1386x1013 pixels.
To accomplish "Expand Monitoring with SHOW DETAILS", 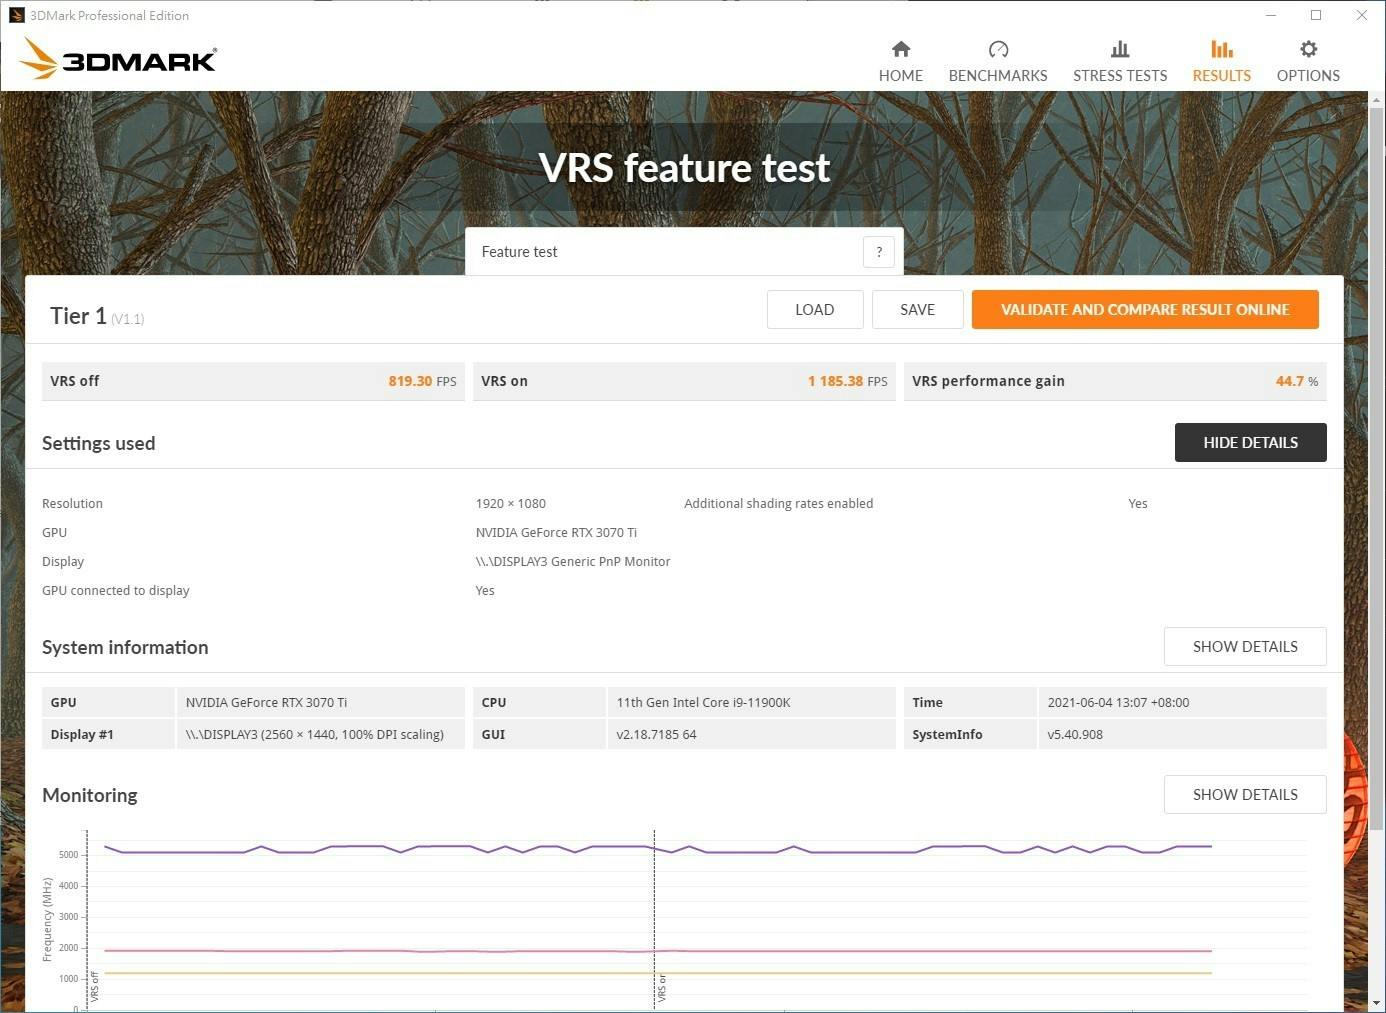I will pos(1245,795).
